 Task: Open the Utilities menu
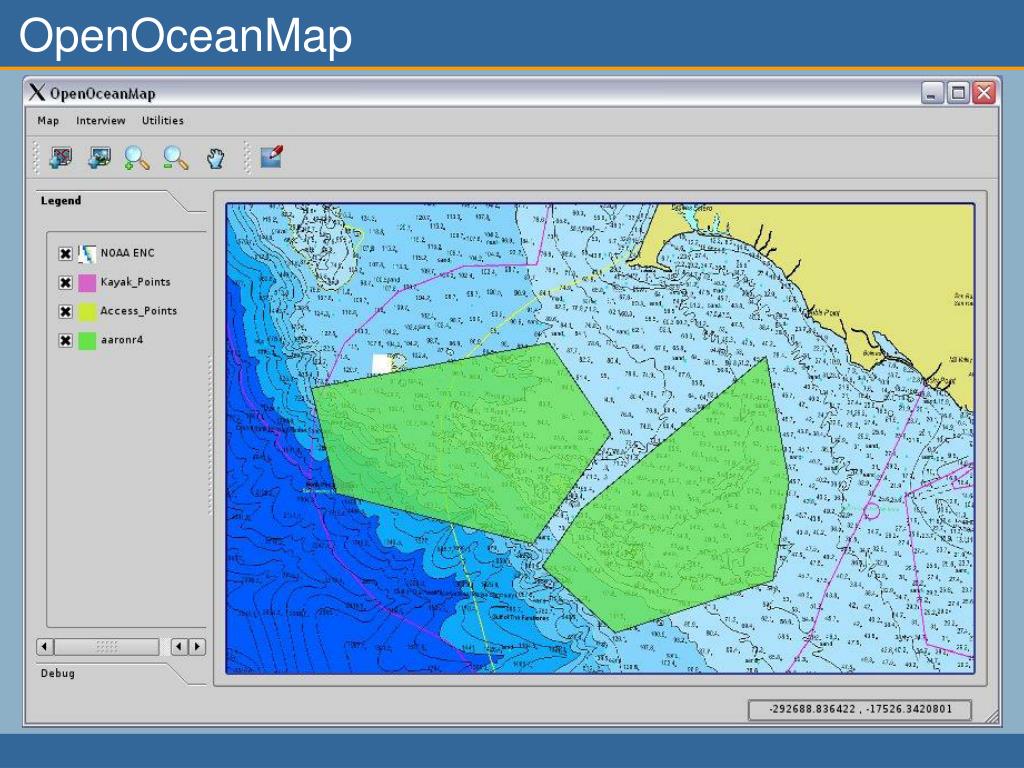click(x=163, y=121)
